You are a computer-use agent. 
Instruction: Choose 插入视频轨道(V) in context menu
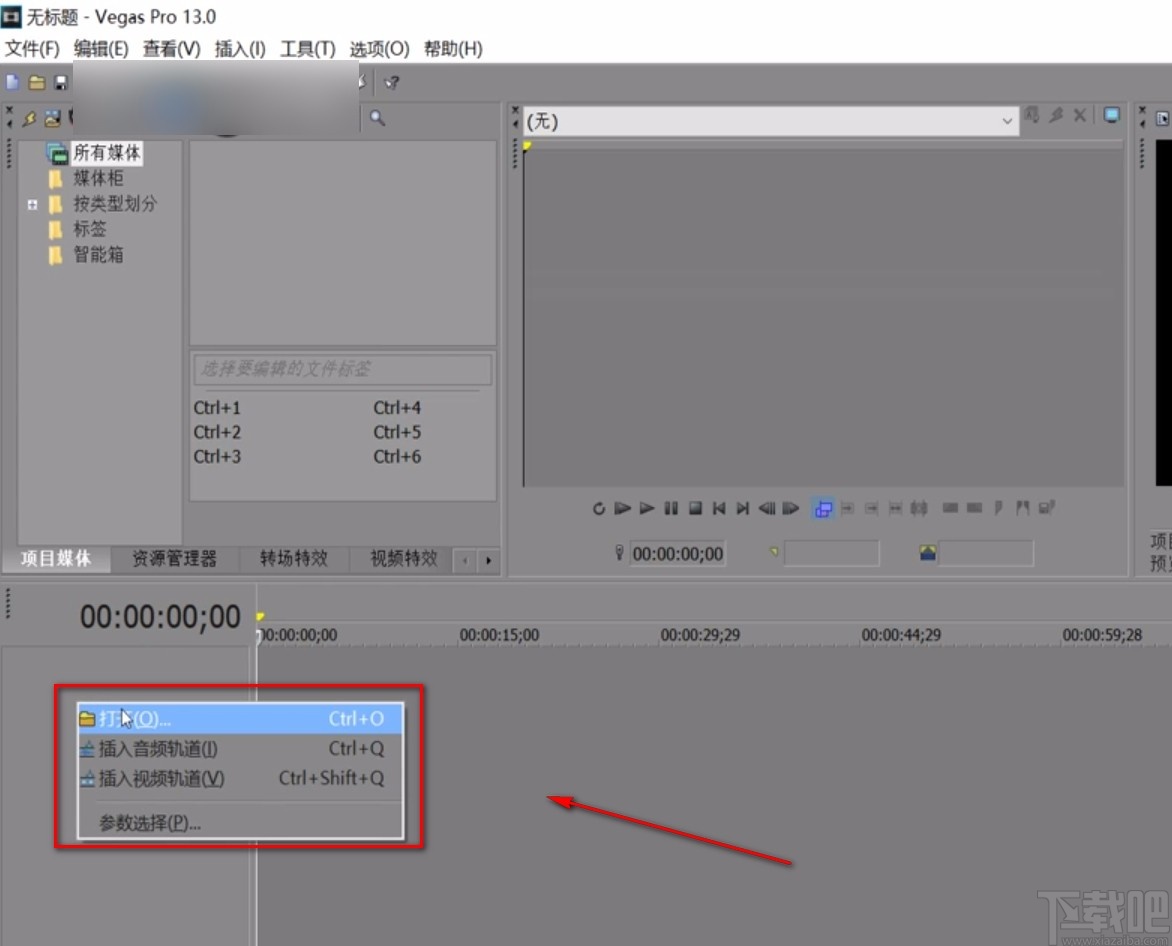point(241,779)
